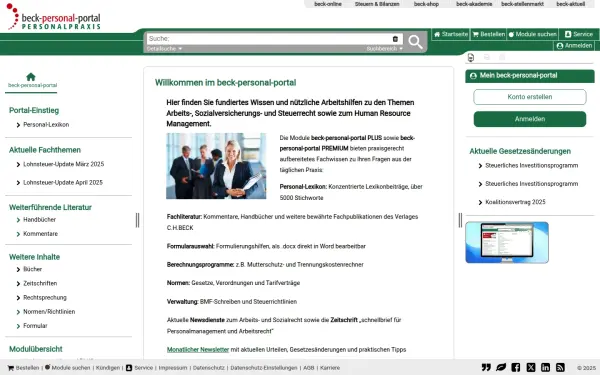Switch to Steuern & Bilanzen tab

377,4
